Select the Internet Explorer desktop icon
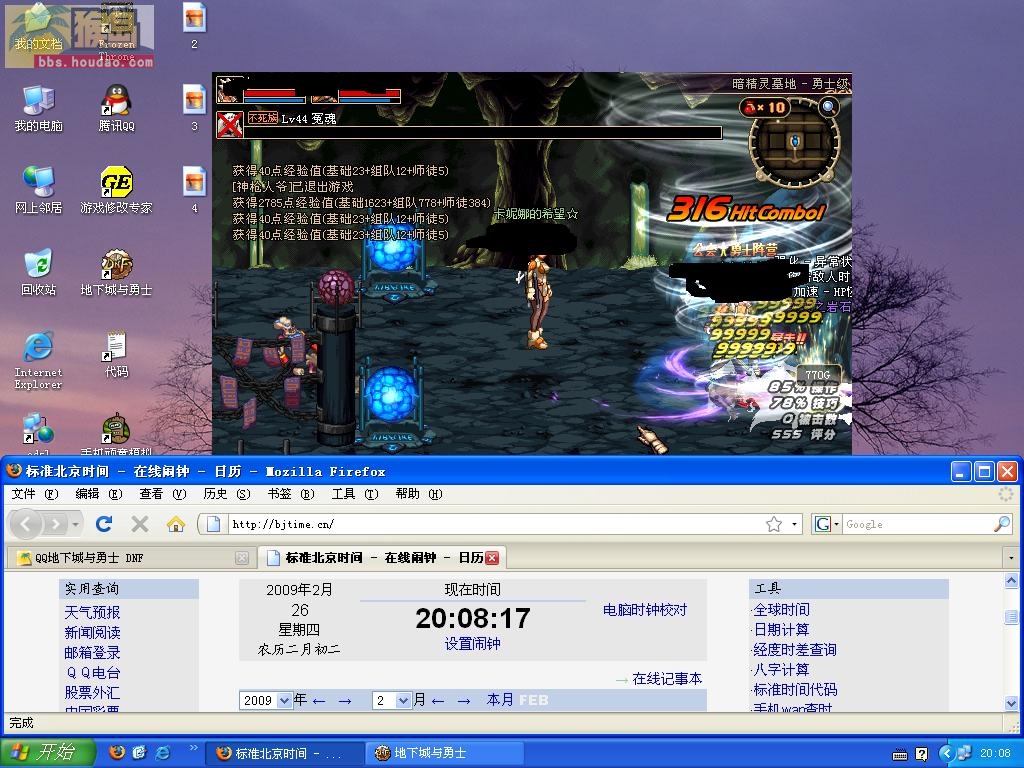 (x=39, y=360)
